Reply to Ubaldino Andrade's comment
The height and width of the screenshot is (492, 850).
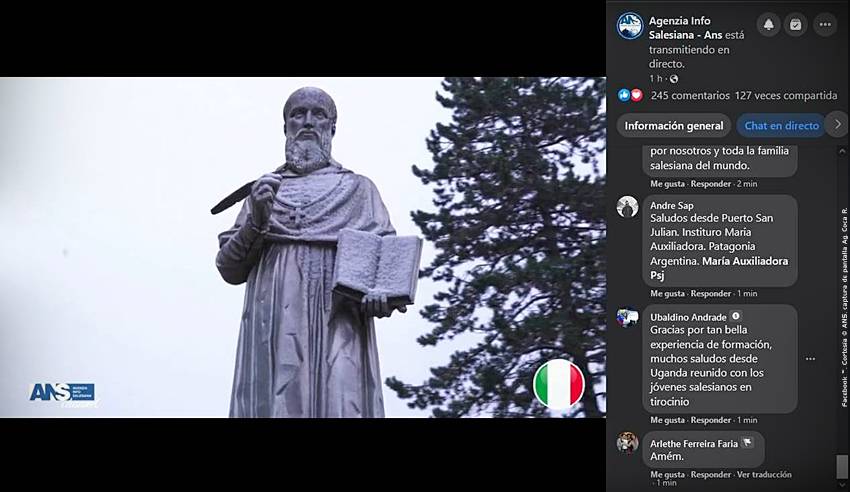tap(711, 420)
